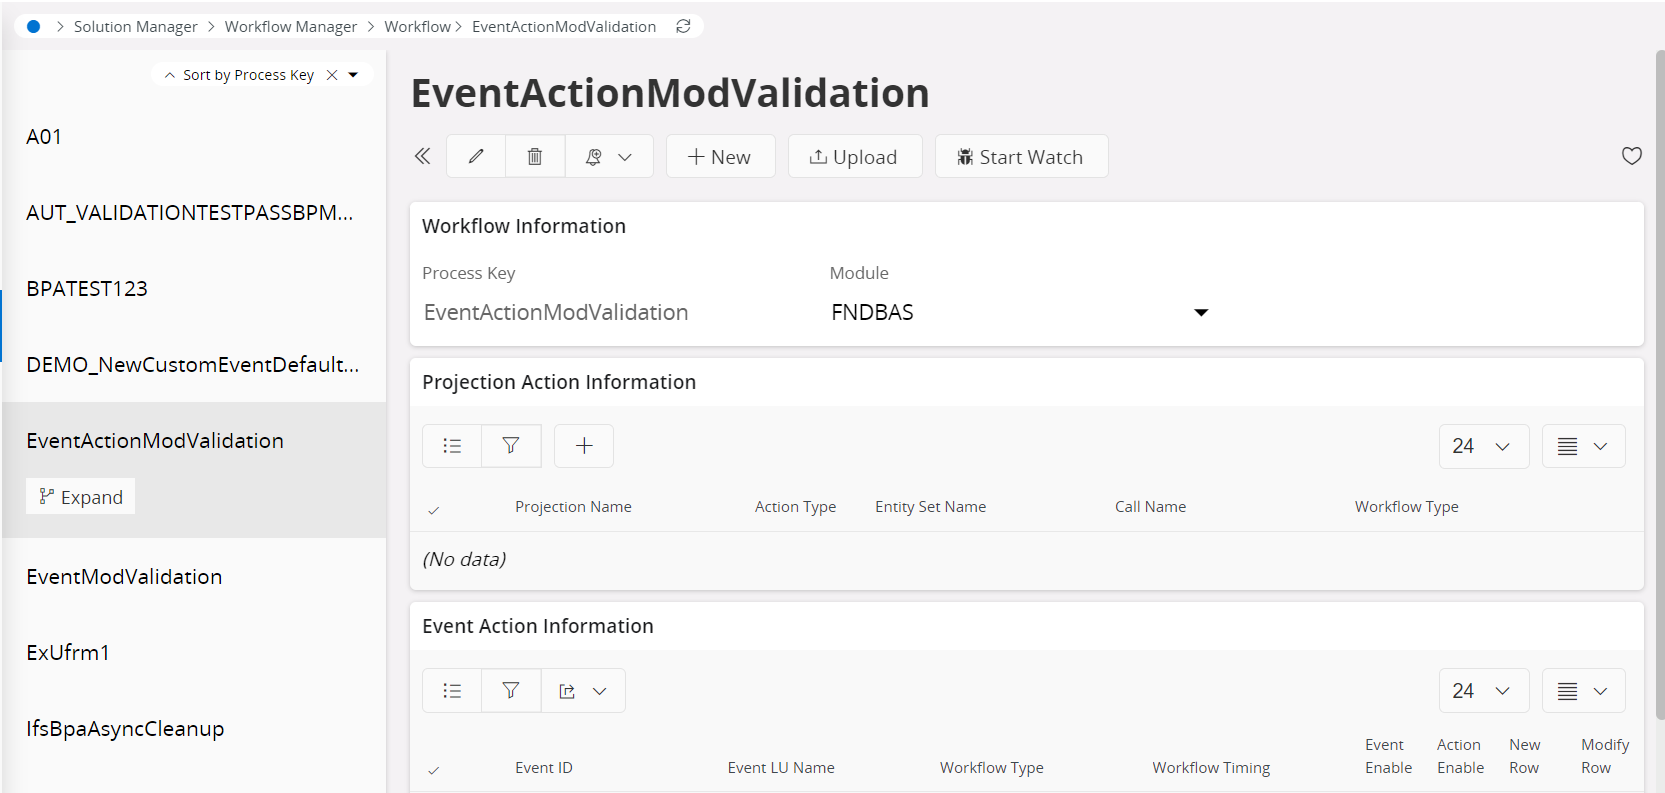Open page size 24 dropdown in Projection Action
1665x793 pixels.
[x=1483, y=446]
